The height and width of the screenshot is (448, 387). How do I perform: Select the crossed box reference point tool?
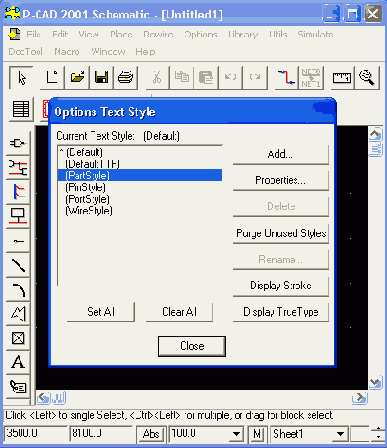18,338
